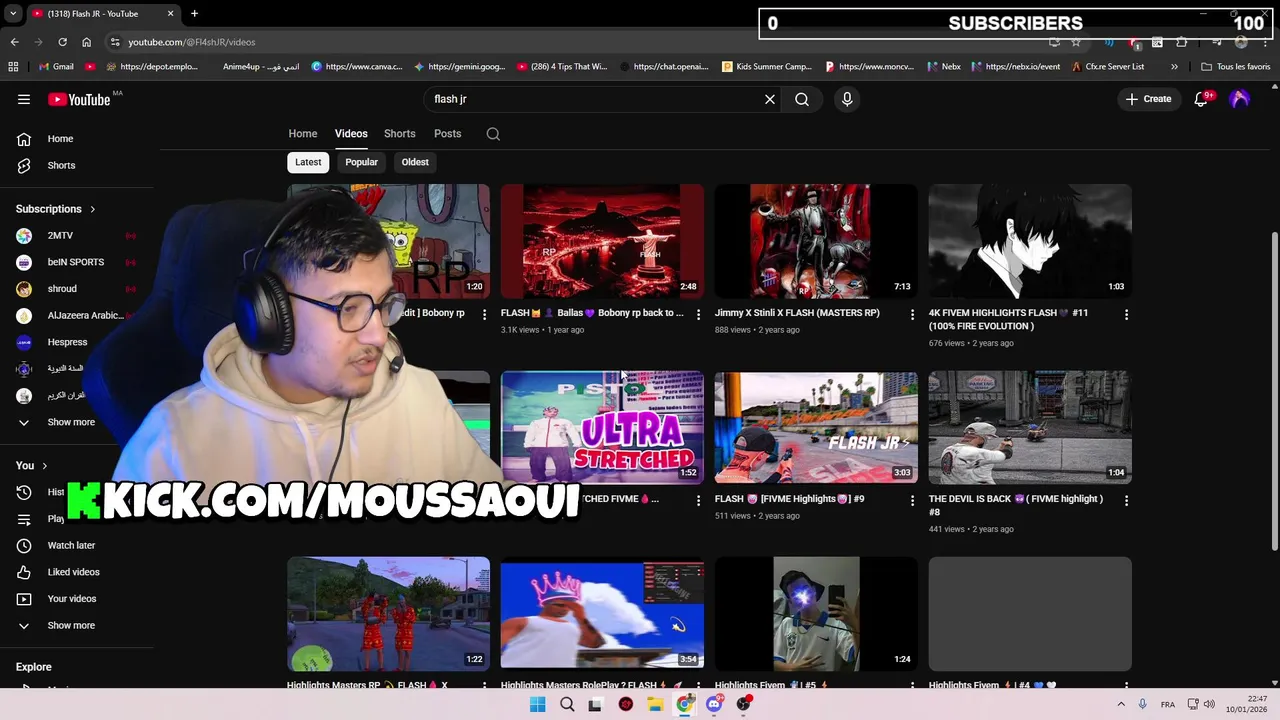Open video title 'THE DEVIL IS BACK'

coord(1016,505)
